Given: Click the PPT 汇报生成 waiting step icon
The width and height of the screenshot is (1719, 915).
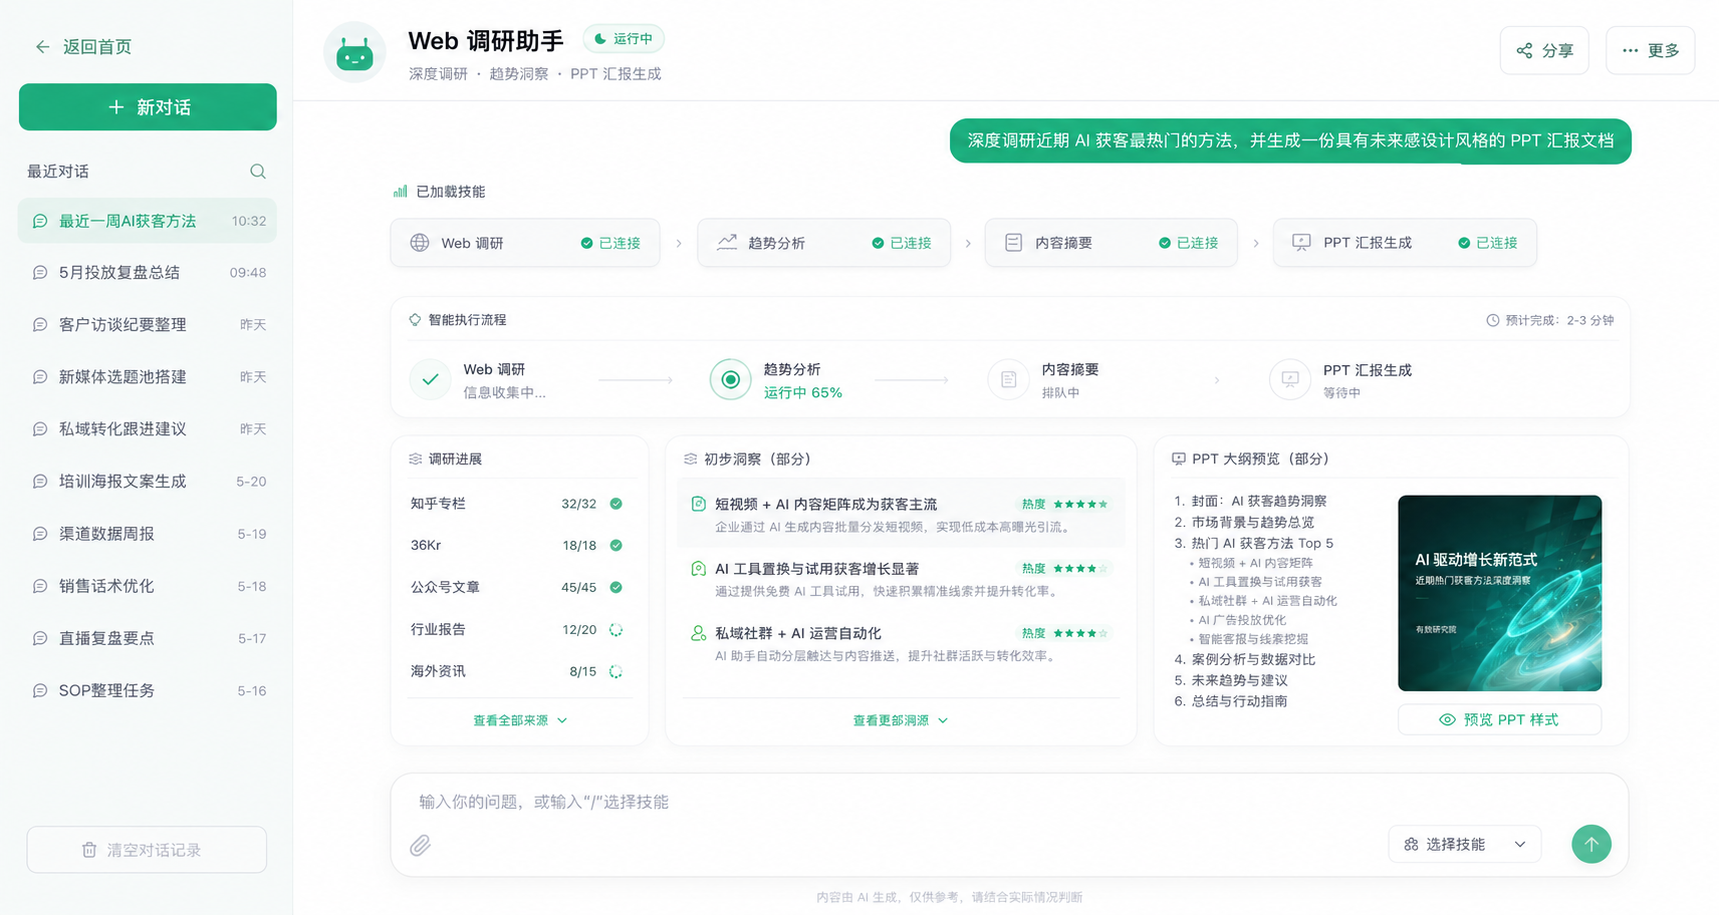Looking at the screenshot, I should 1290,380.
